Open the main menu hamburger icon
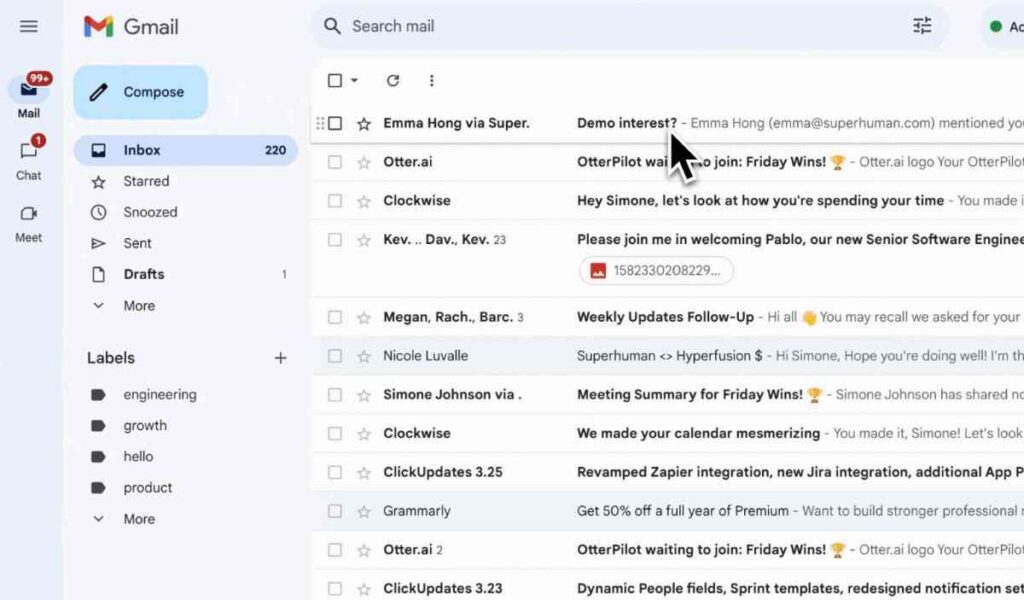The width and height of the screenshot is (1024, 600). click(29, 26)
